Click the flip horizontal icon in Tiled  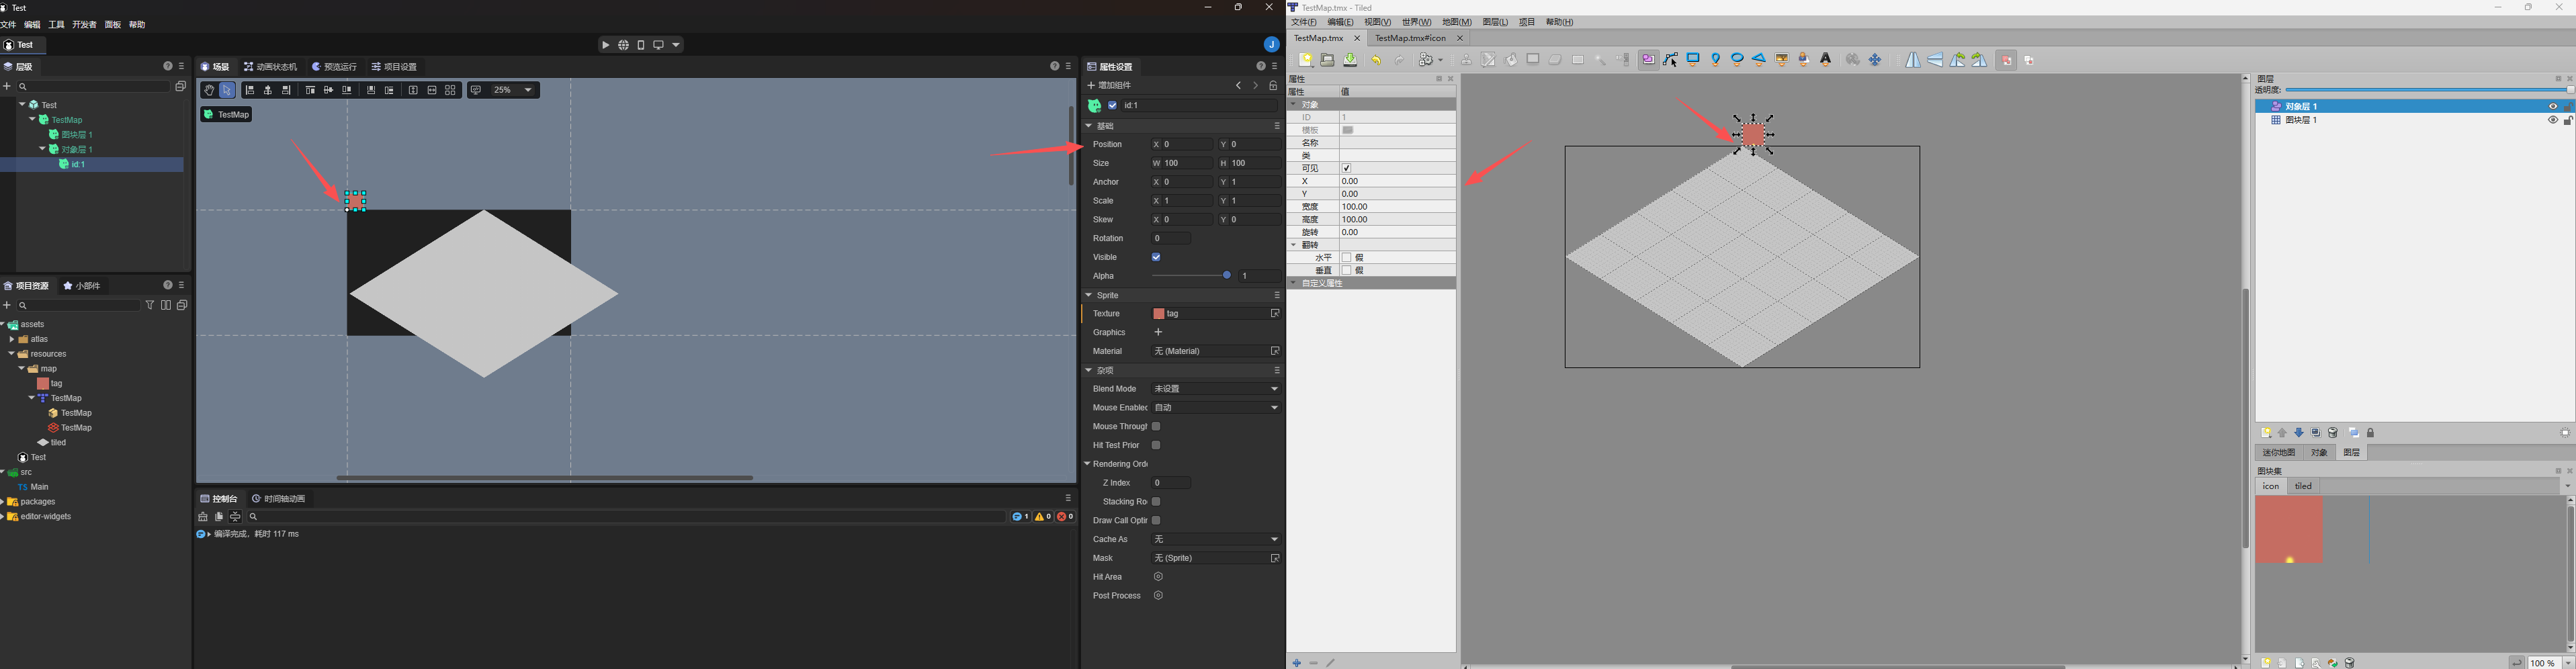tap(1912, 60)
